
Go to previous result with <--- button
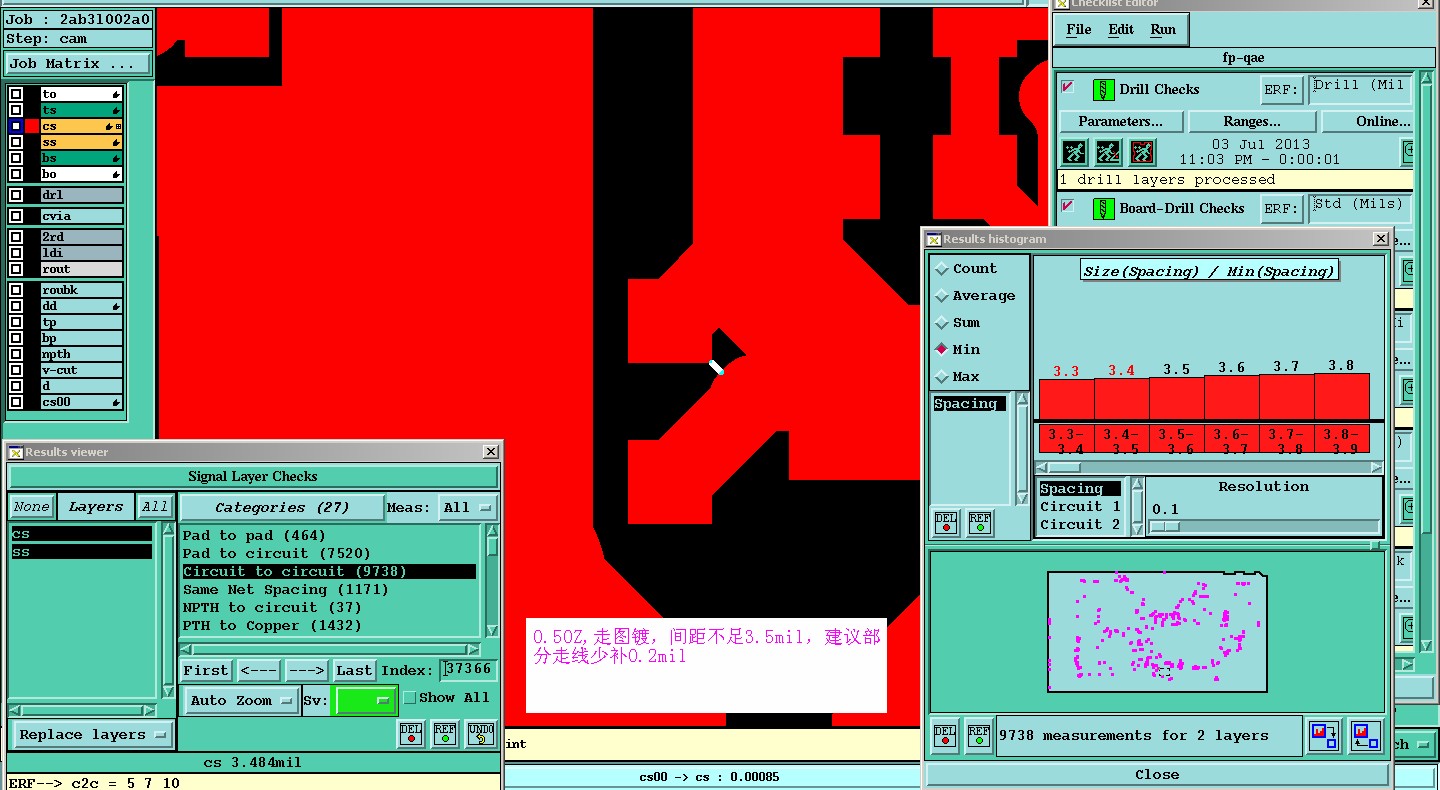258,670
